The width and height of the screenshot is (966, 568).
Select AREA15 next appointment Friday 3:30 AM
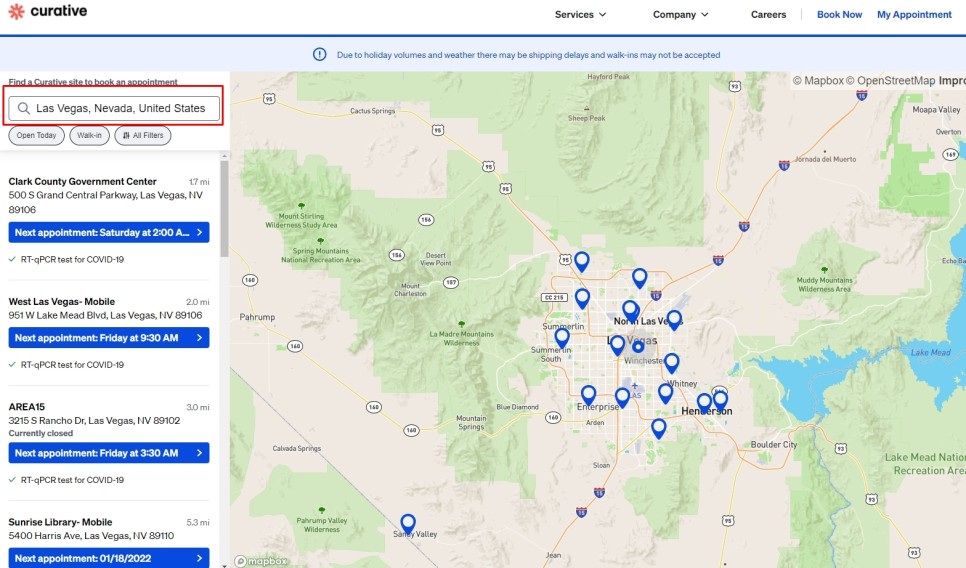109,453
